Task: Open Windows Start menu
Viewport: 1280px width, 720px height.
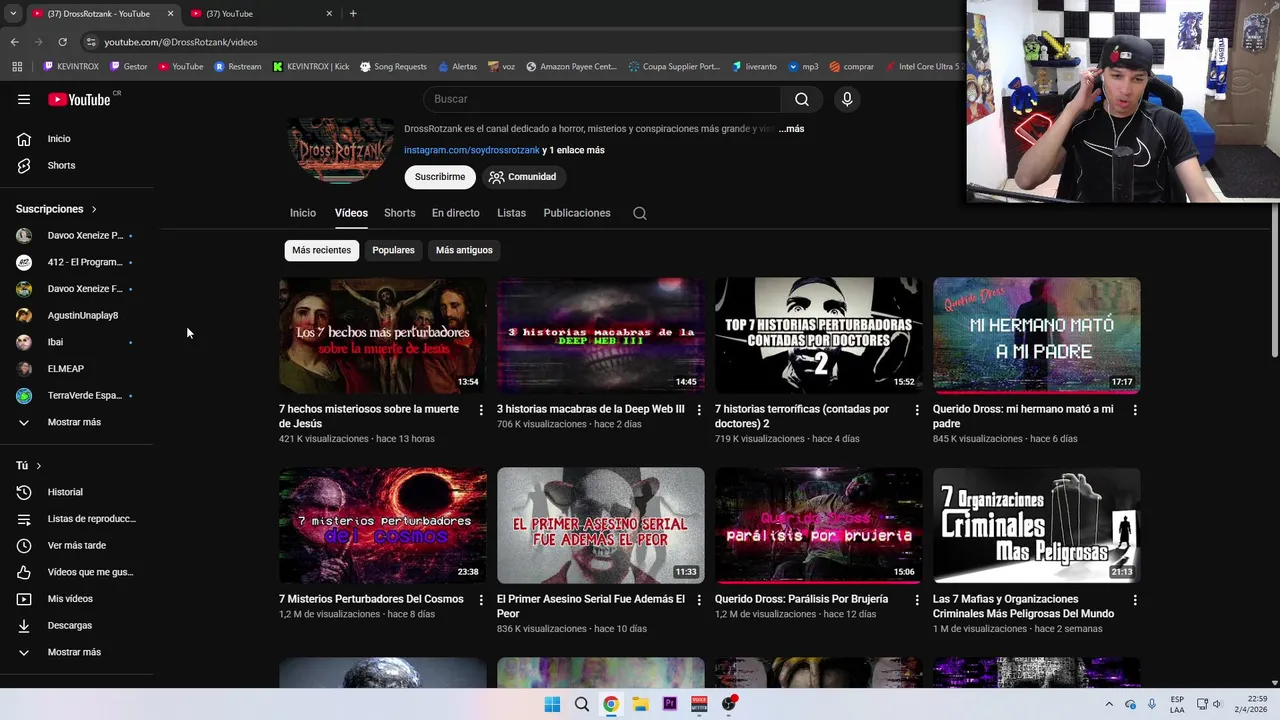Action: (552, 704)
